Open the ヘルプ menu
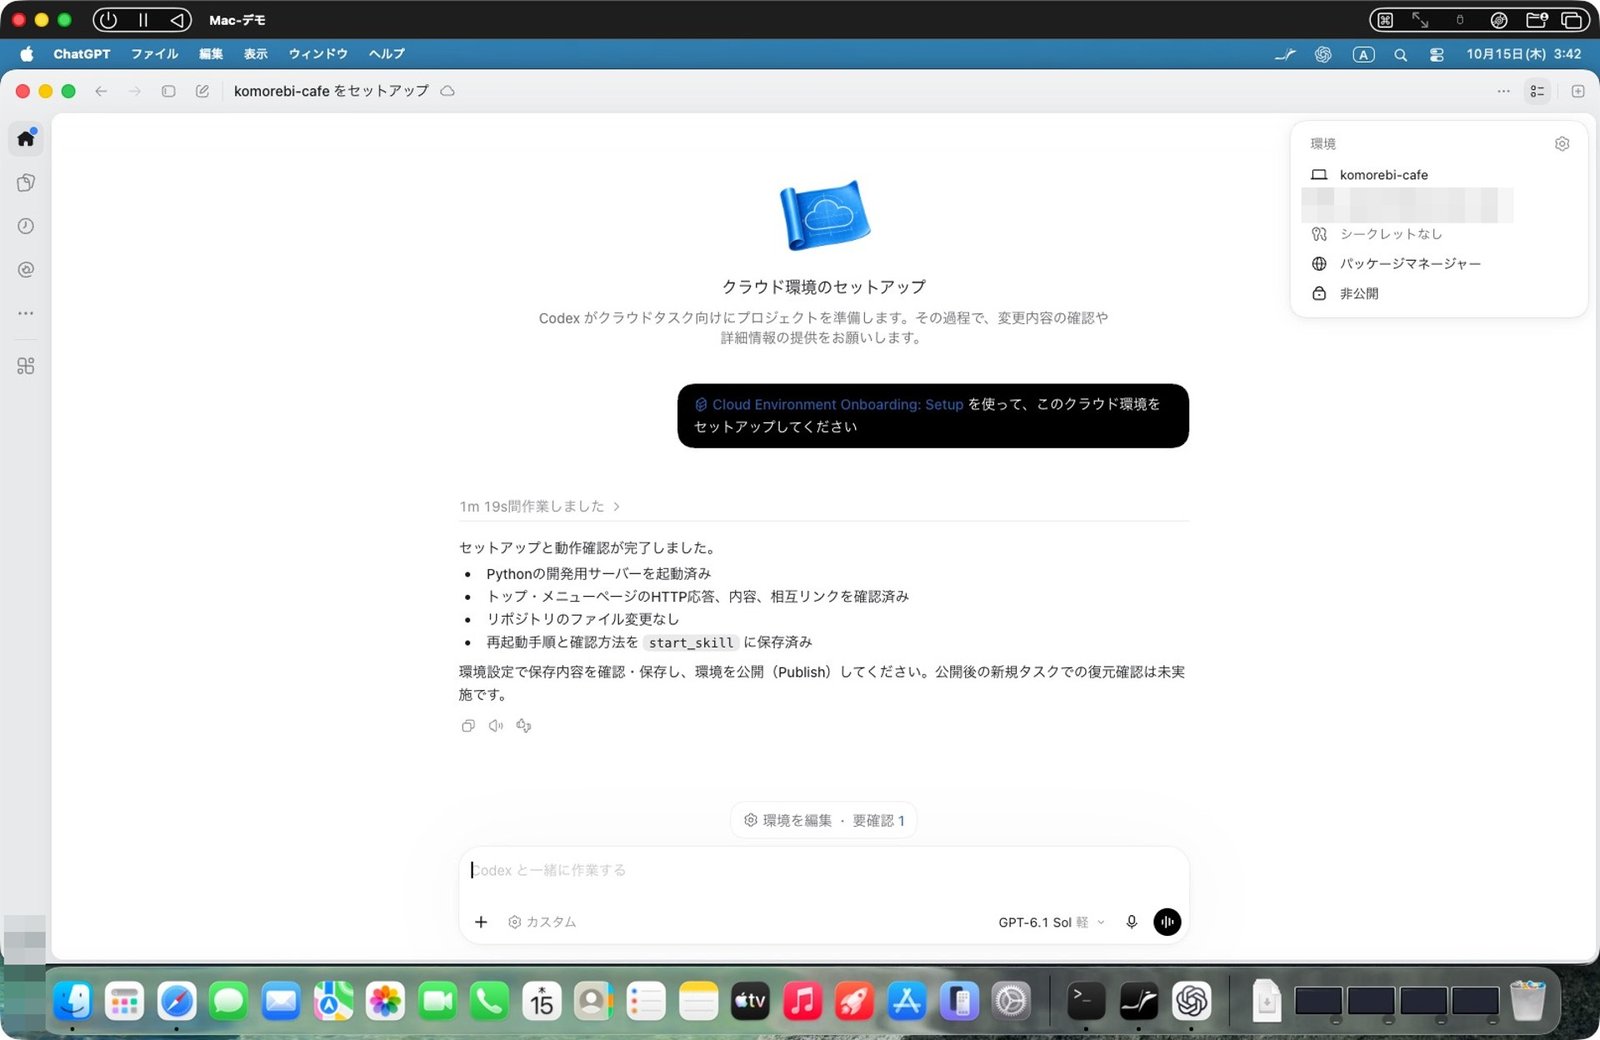Image resolution: width=1600 pixels, height=1040 pixels. [387, 54]
